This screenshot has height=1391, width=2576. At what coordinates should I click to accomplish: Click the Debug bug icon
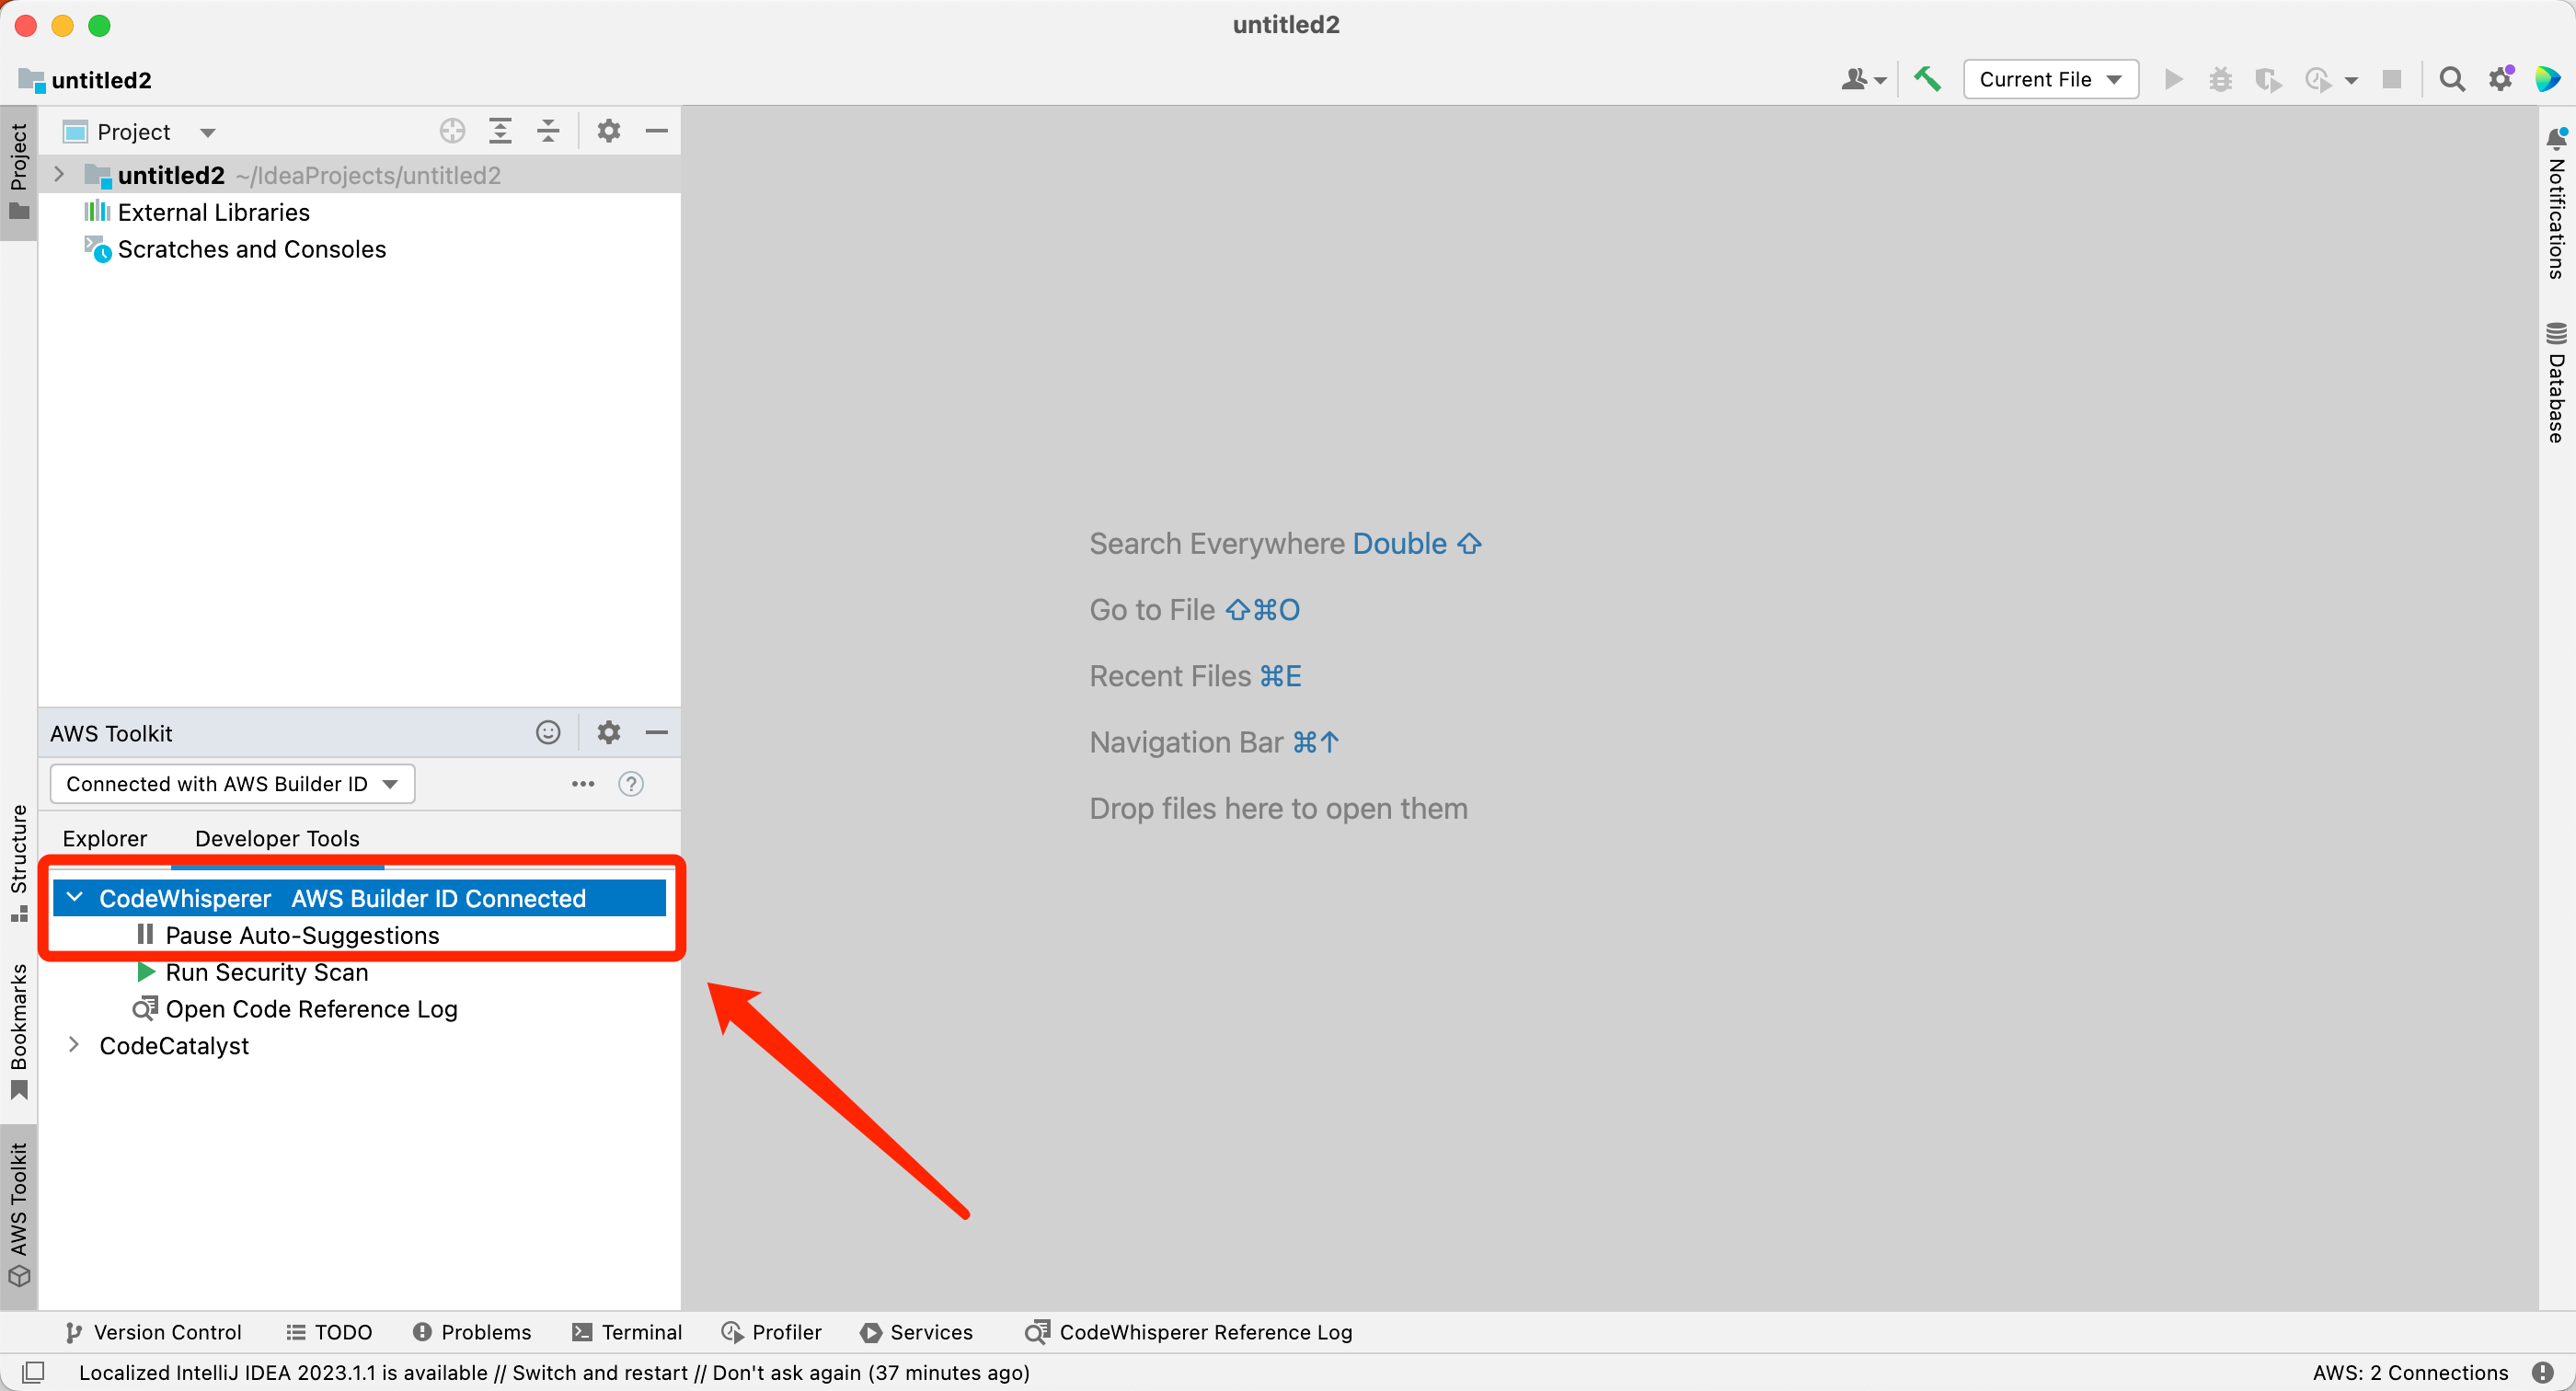click(x=2220, y=79)
